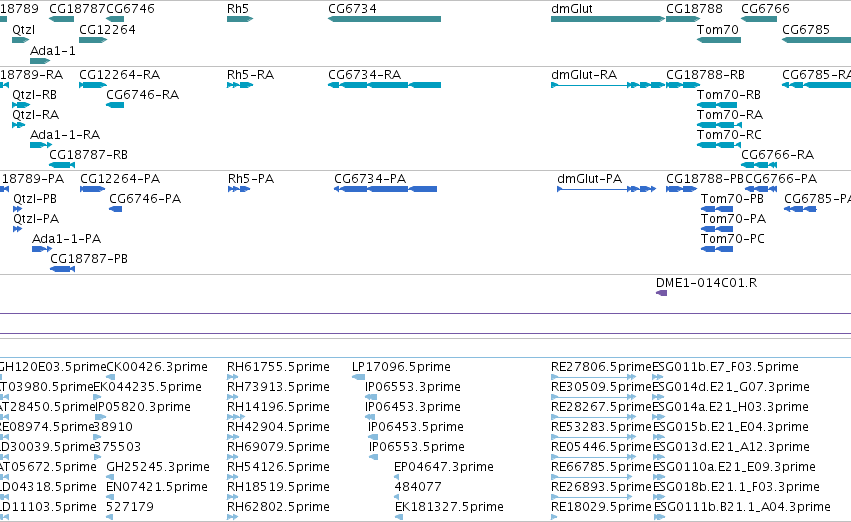The image size is (851, 522).
Task: Select the RH73913.5prime EST label
Action: (x=278, y=387)
